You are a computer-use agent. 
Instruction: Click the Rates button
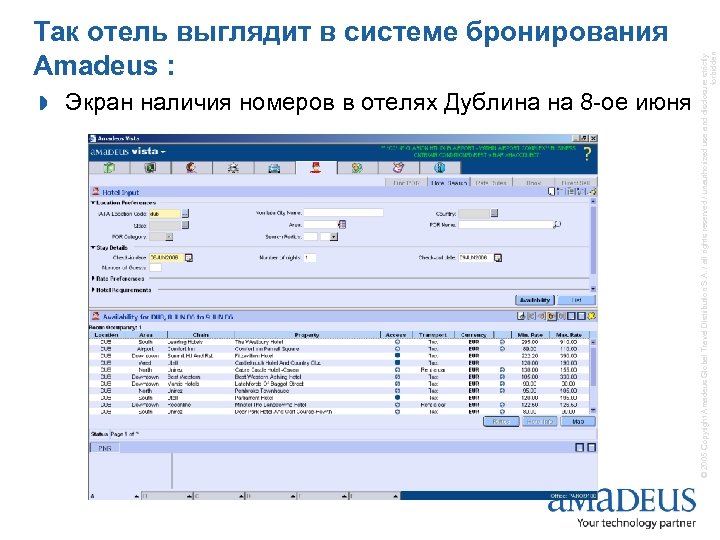501,422
